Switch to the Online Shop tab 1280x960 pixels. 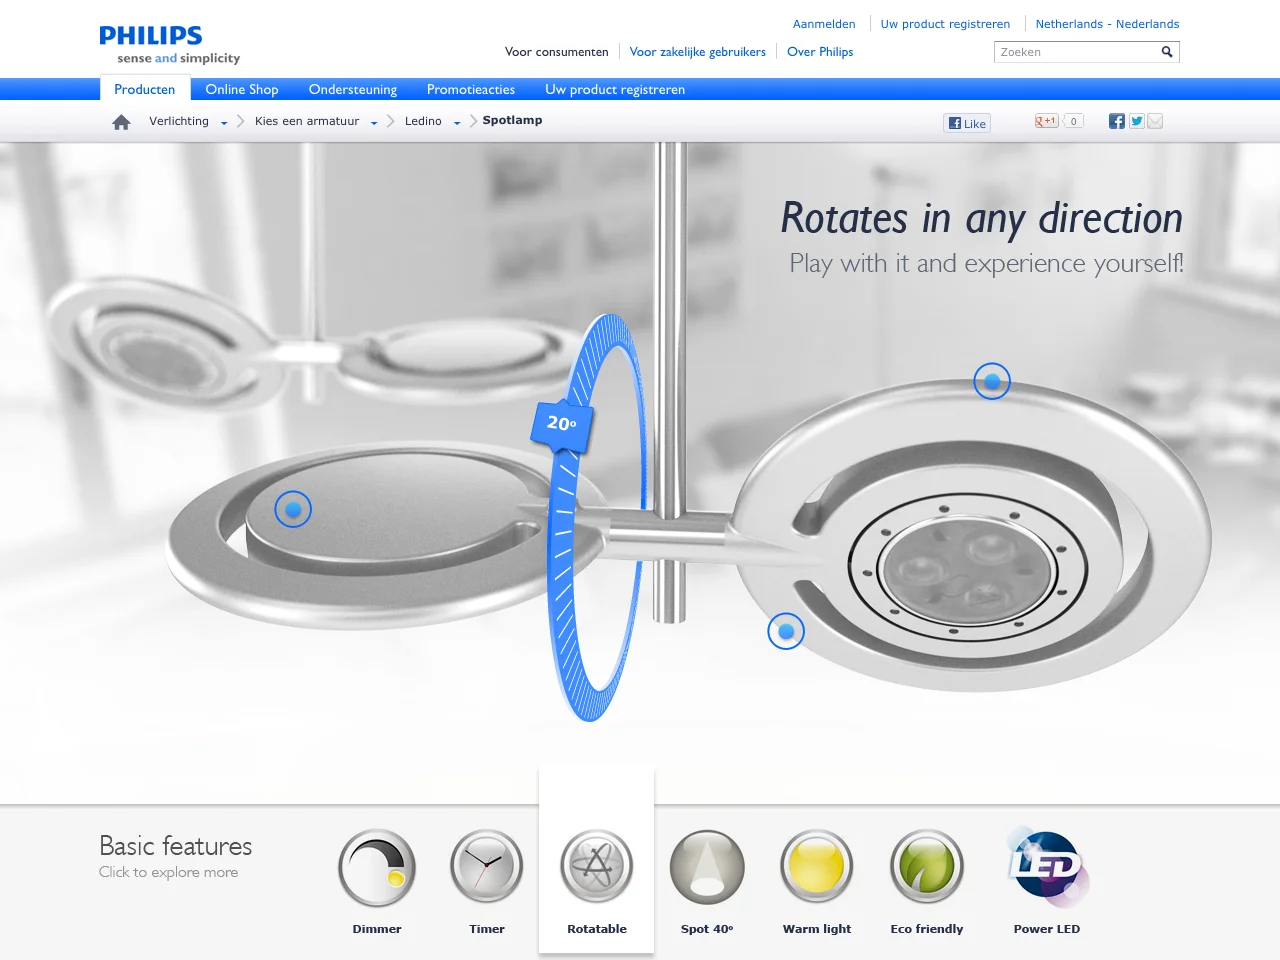click(241, 89)
